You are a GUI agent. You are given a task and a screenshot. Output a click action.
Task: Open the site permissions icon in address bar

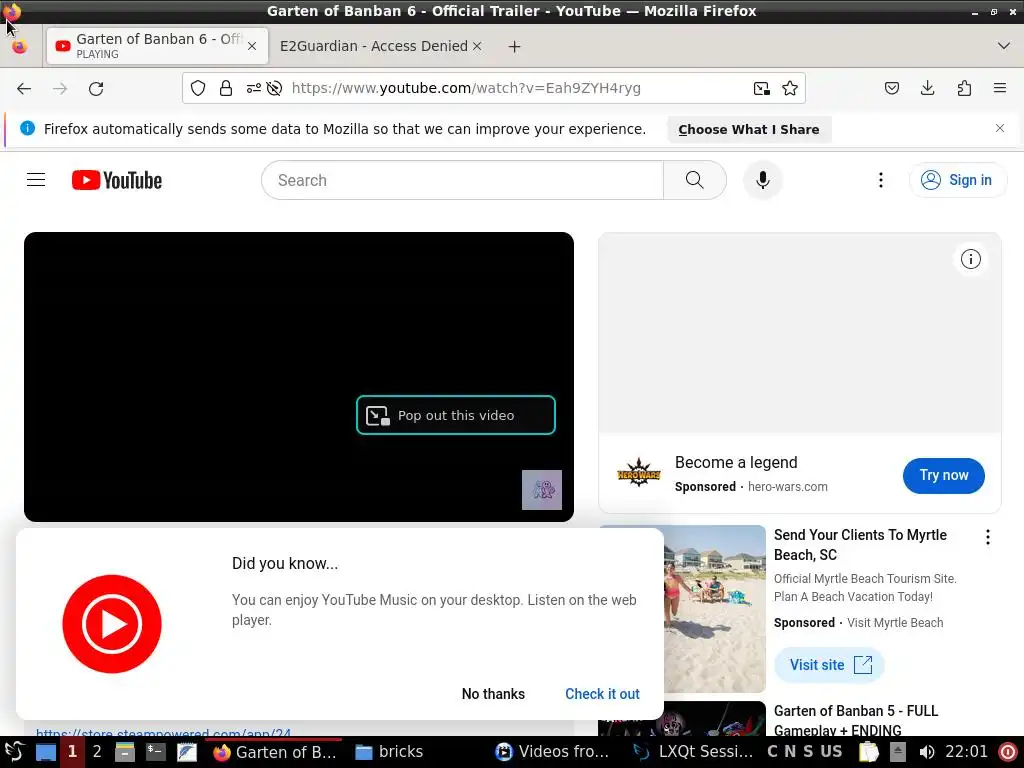[x=253, y=88]
